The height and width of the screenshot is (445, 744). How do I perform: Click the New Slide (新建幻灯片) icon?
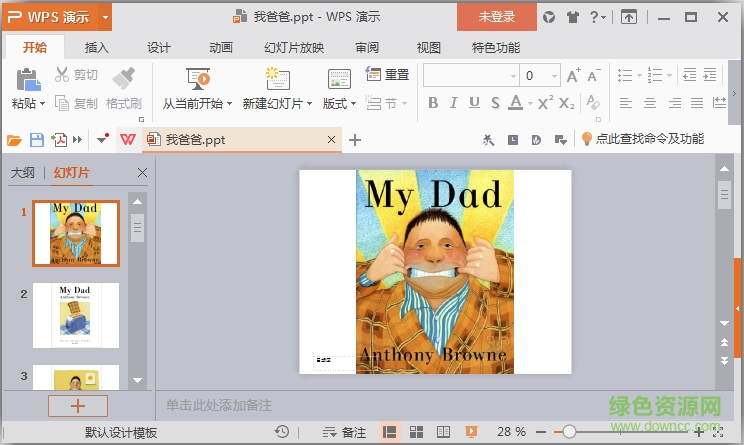pos(277,79)
